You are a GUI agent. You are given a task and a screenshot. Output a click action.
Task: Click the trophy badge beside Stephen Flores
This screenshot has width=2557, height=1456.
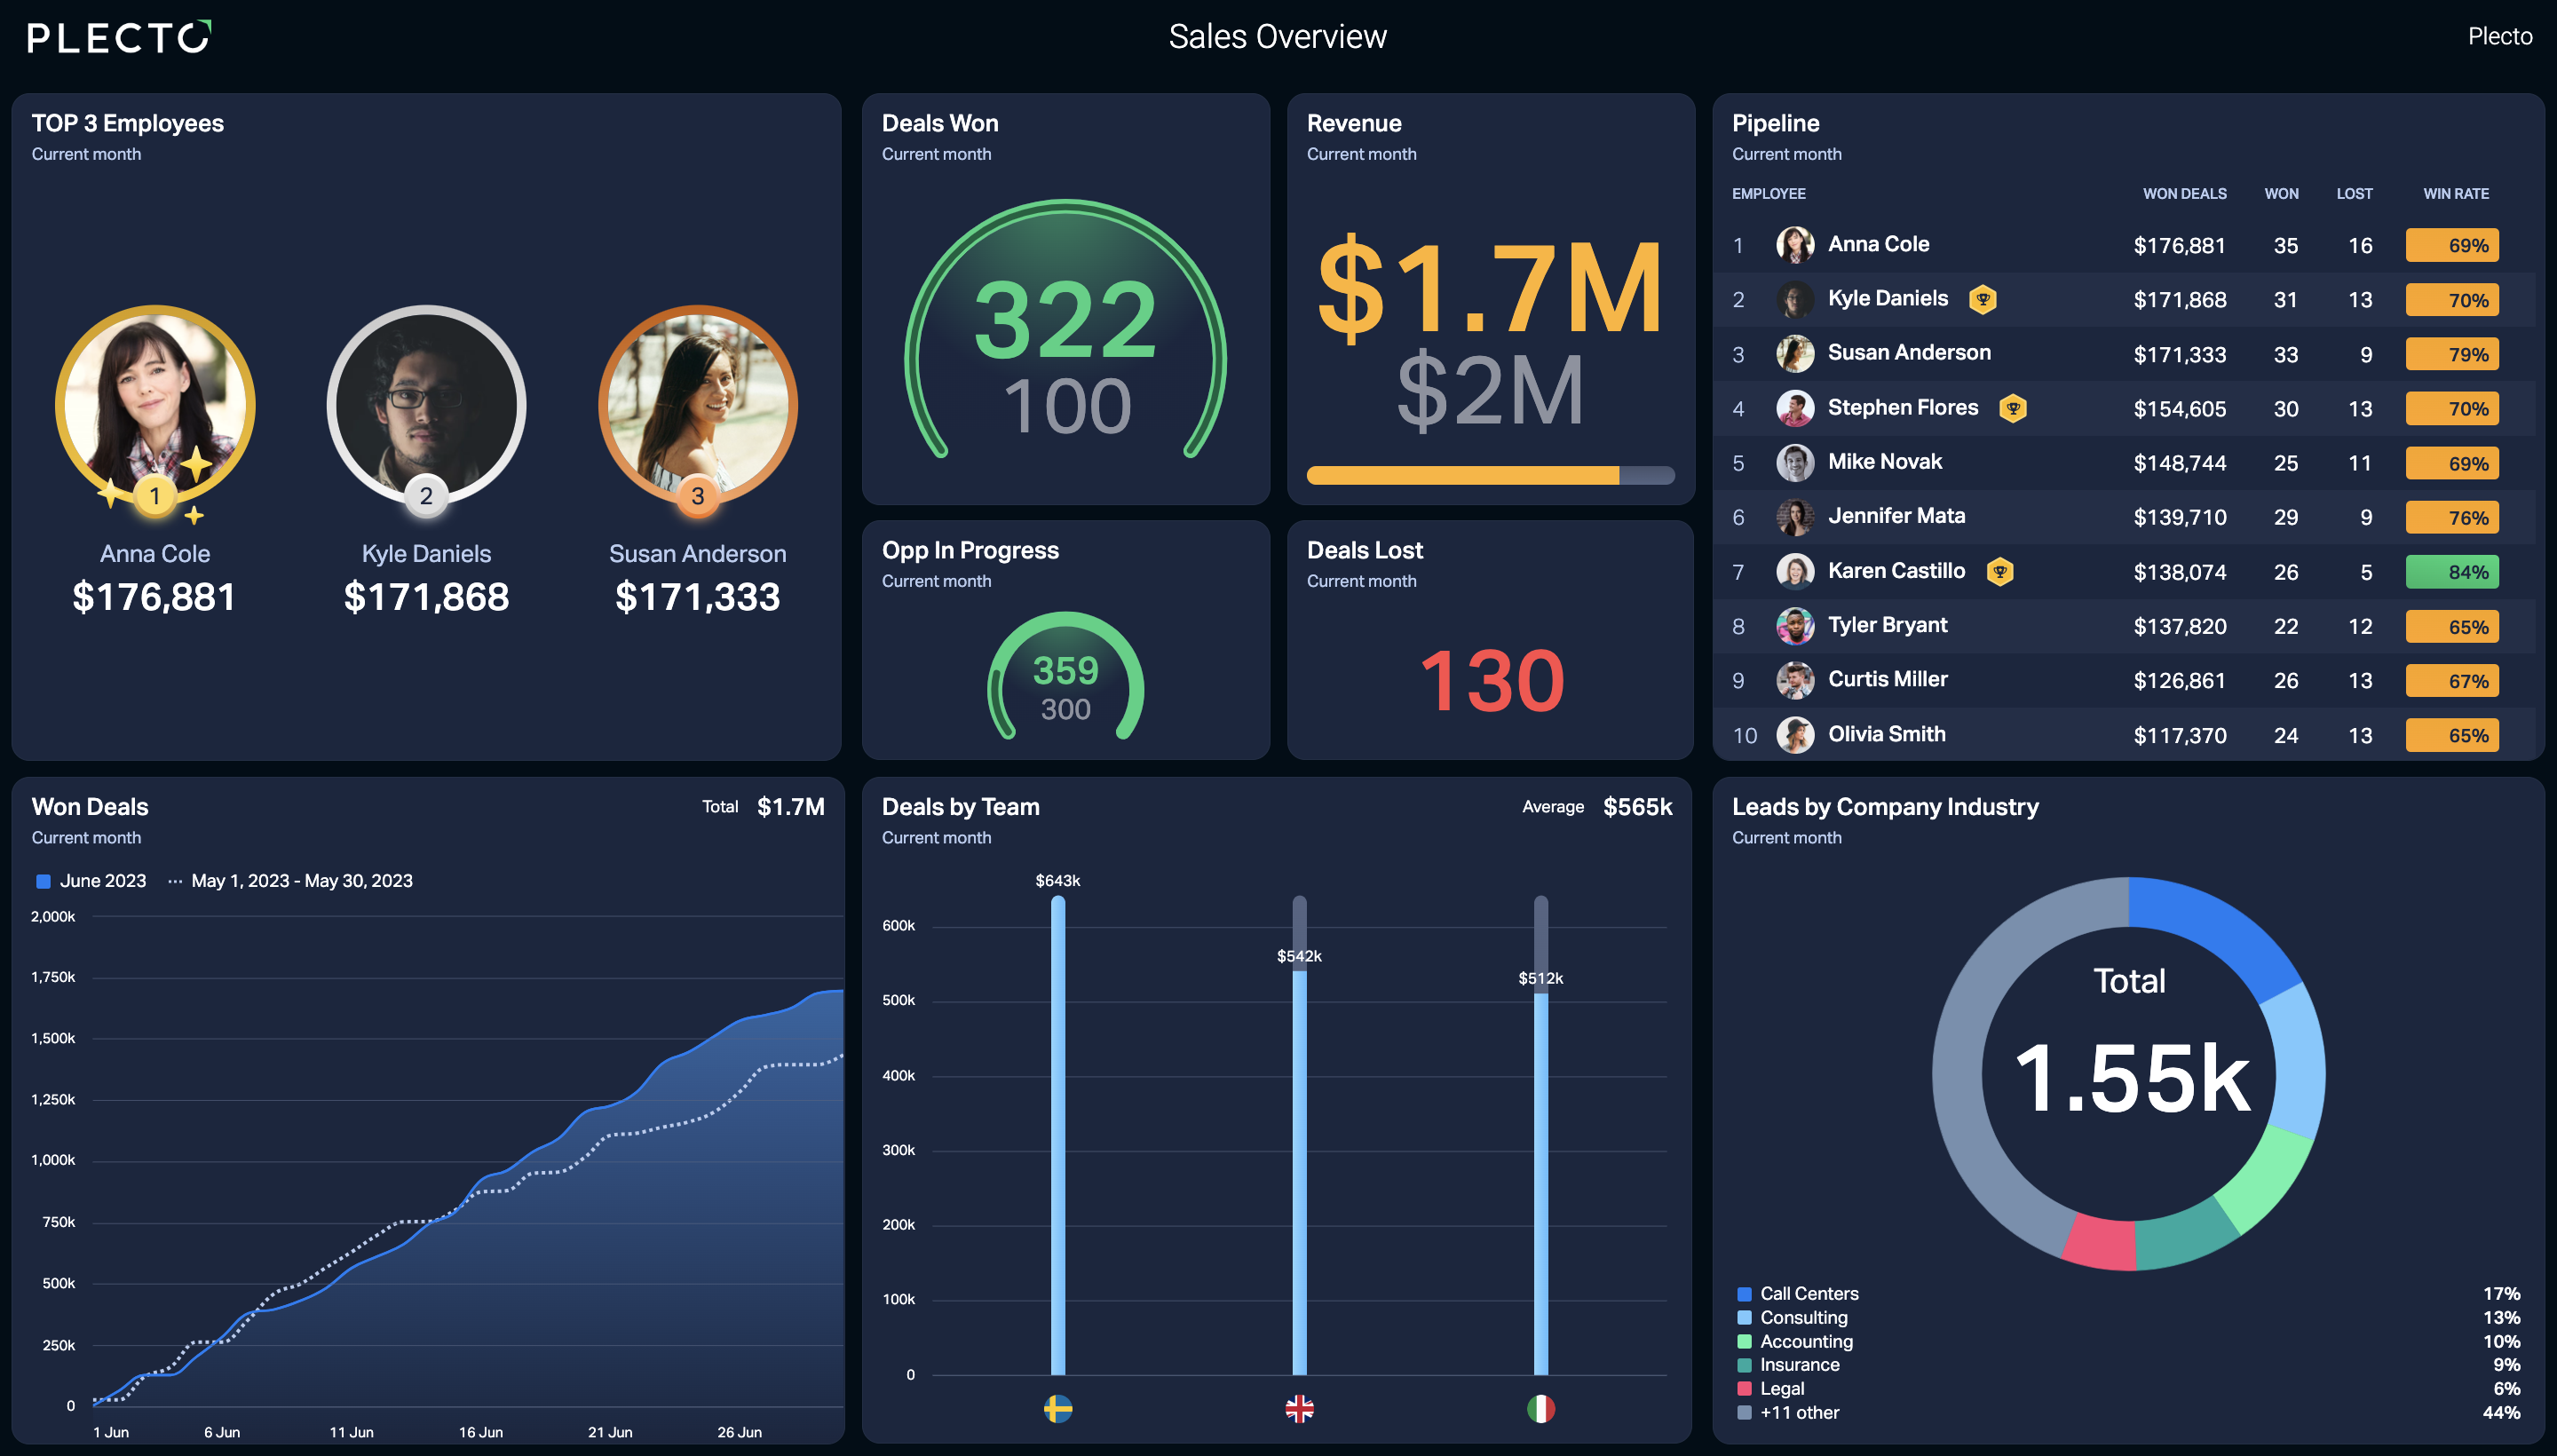(x=2012, y=408)
